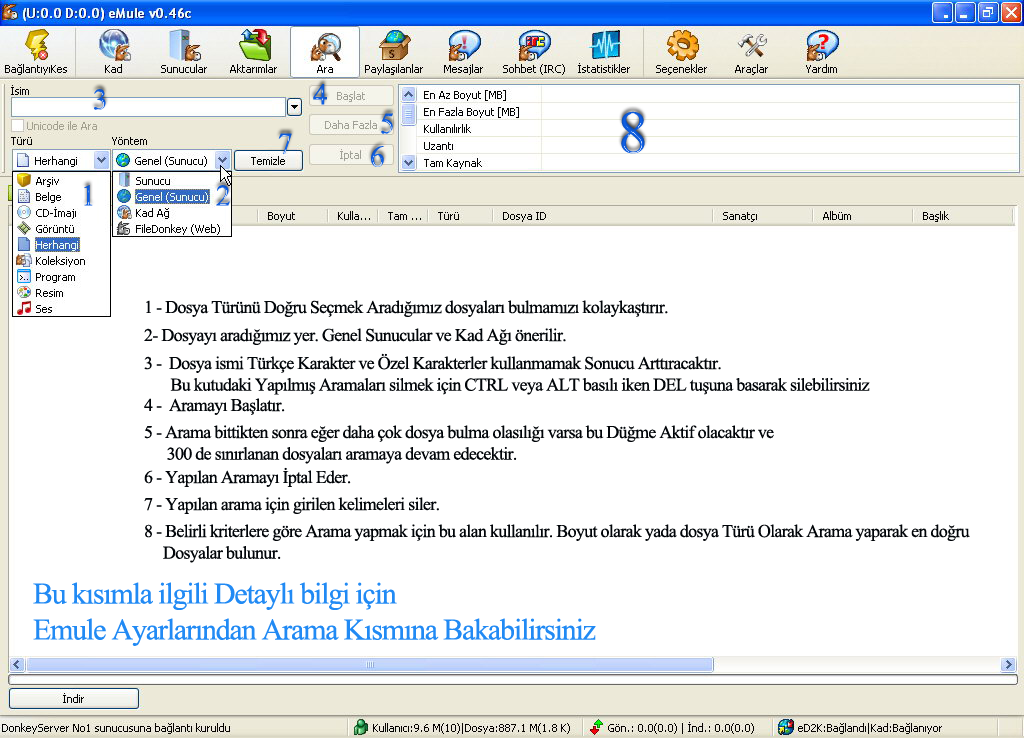The height and width of the screenshot is (738, 1024).
Task: Click filter list scroll up arrow
Action: point(408,94)
